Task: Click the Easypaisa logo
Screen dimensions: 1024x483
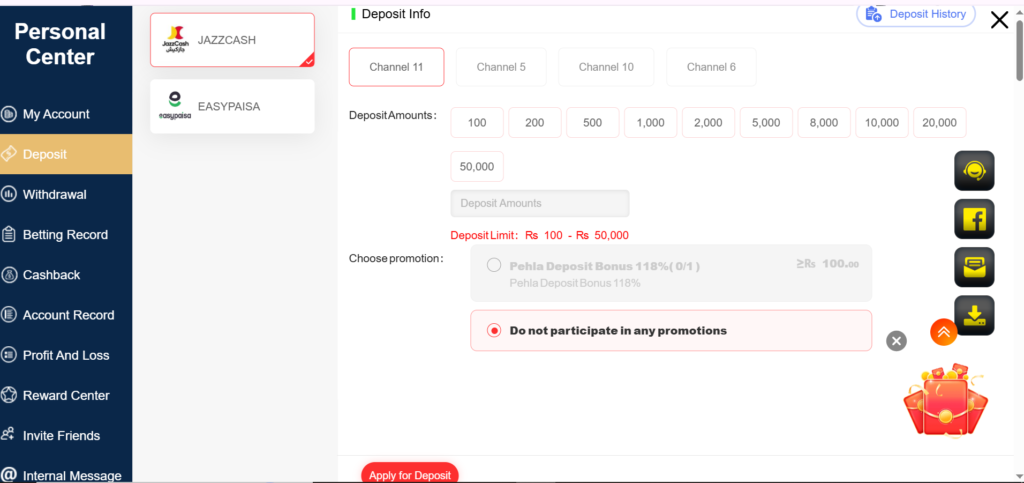Action: [x=175, y=106]
